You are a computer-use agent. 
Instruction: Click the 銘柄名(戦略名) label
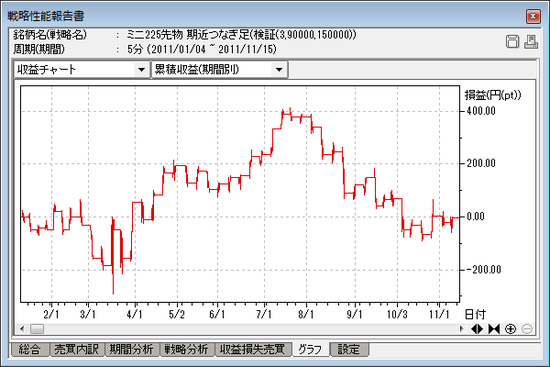coord(50,35)
